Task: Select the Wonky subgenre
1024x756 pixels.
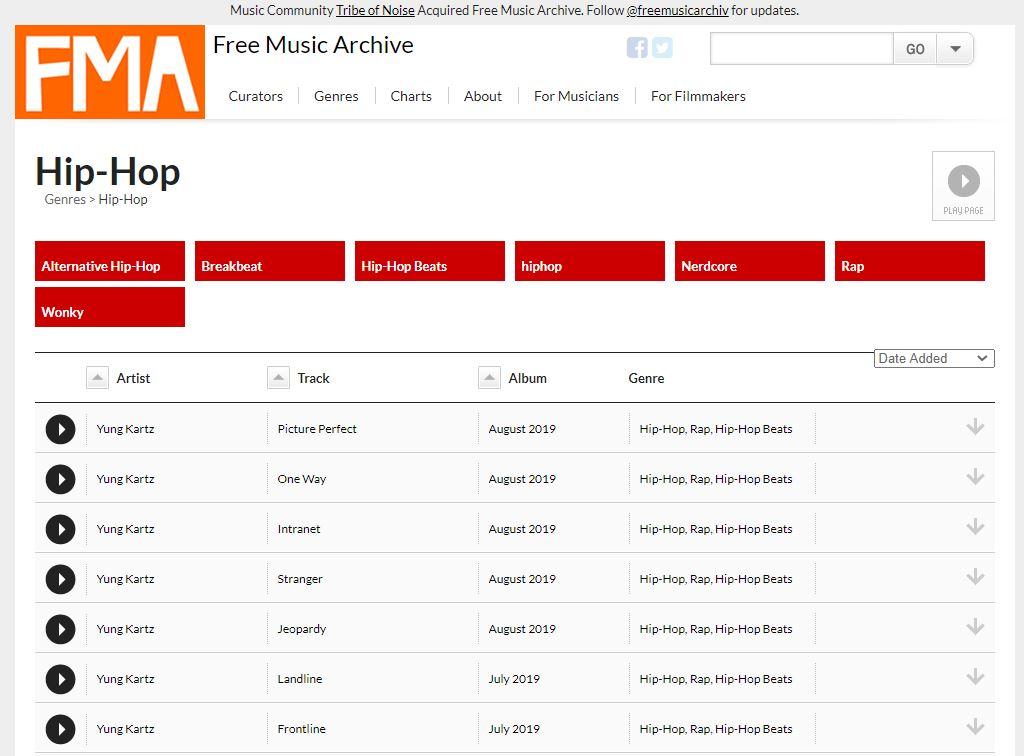Action: 110,307
